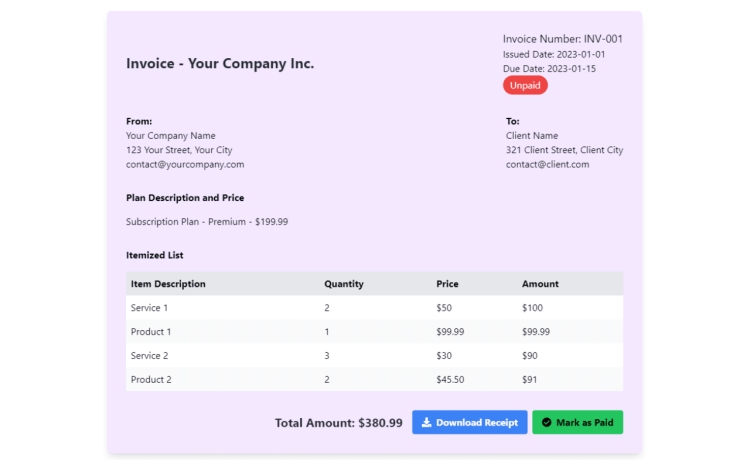This screenshot has width=750, height=469.
Task: Click the $50 price of Service 1
Action: point(443,308)
